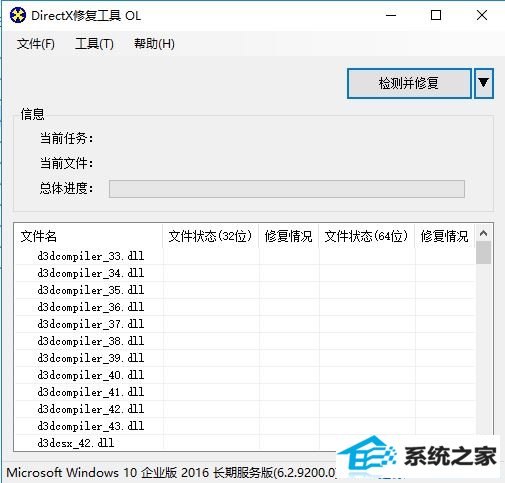Sort by the 文件名 column header
Viewport: 505px width, 483px height.
(89, 236)
